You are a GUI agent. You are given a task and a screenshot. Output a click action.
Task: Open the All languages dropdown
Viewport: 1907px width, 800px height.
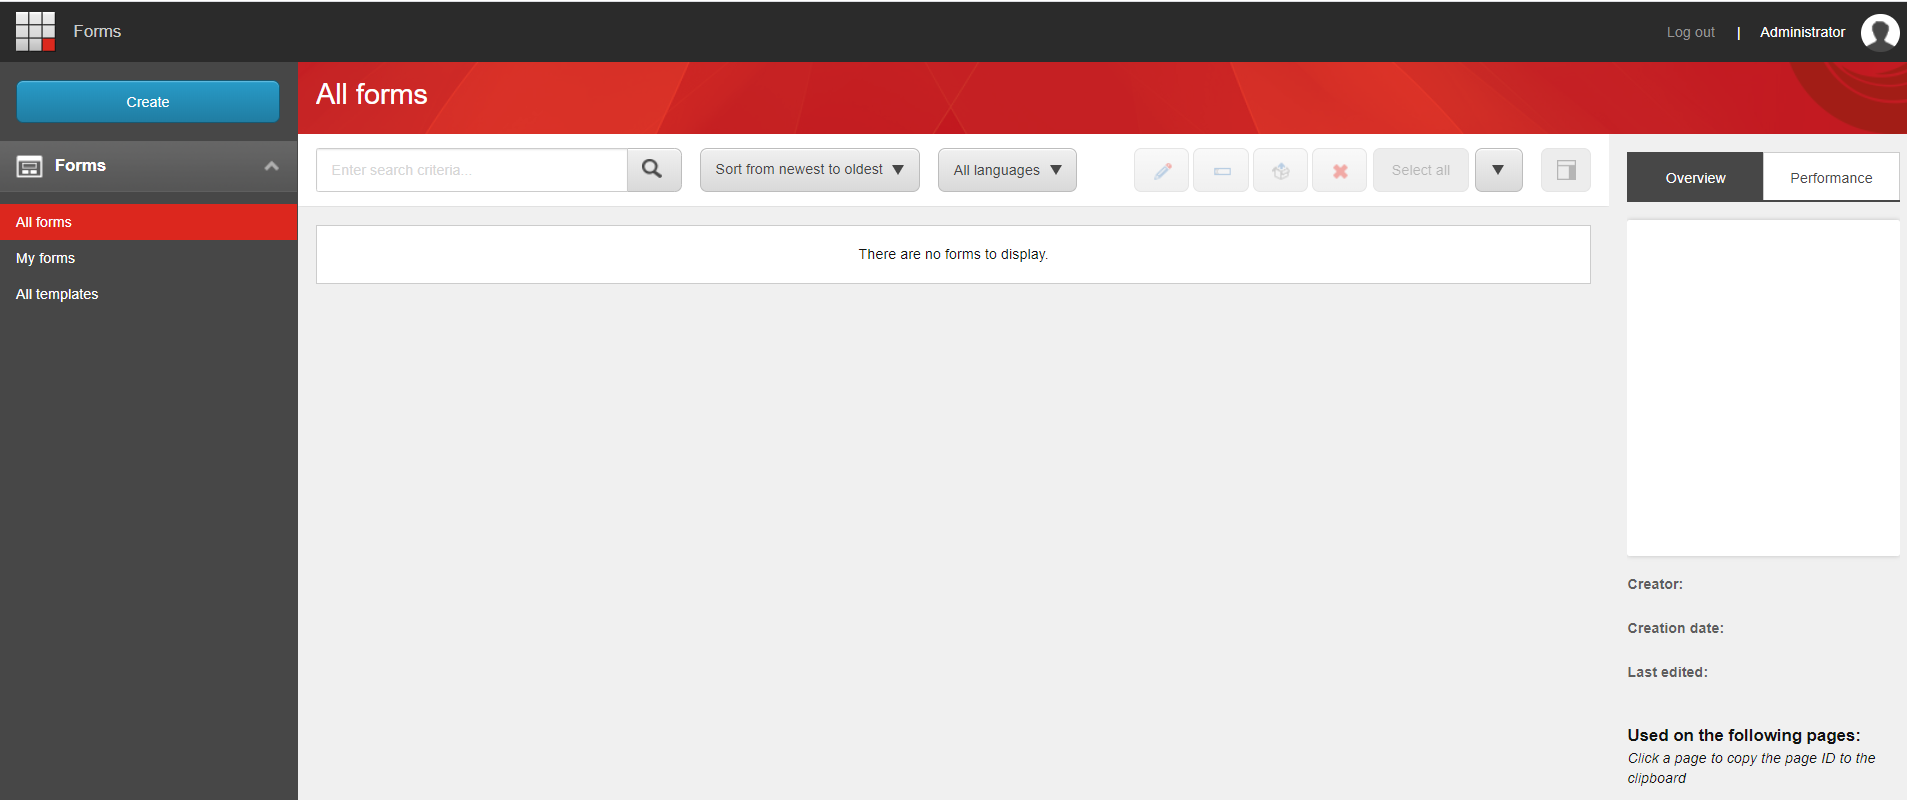1007,170
